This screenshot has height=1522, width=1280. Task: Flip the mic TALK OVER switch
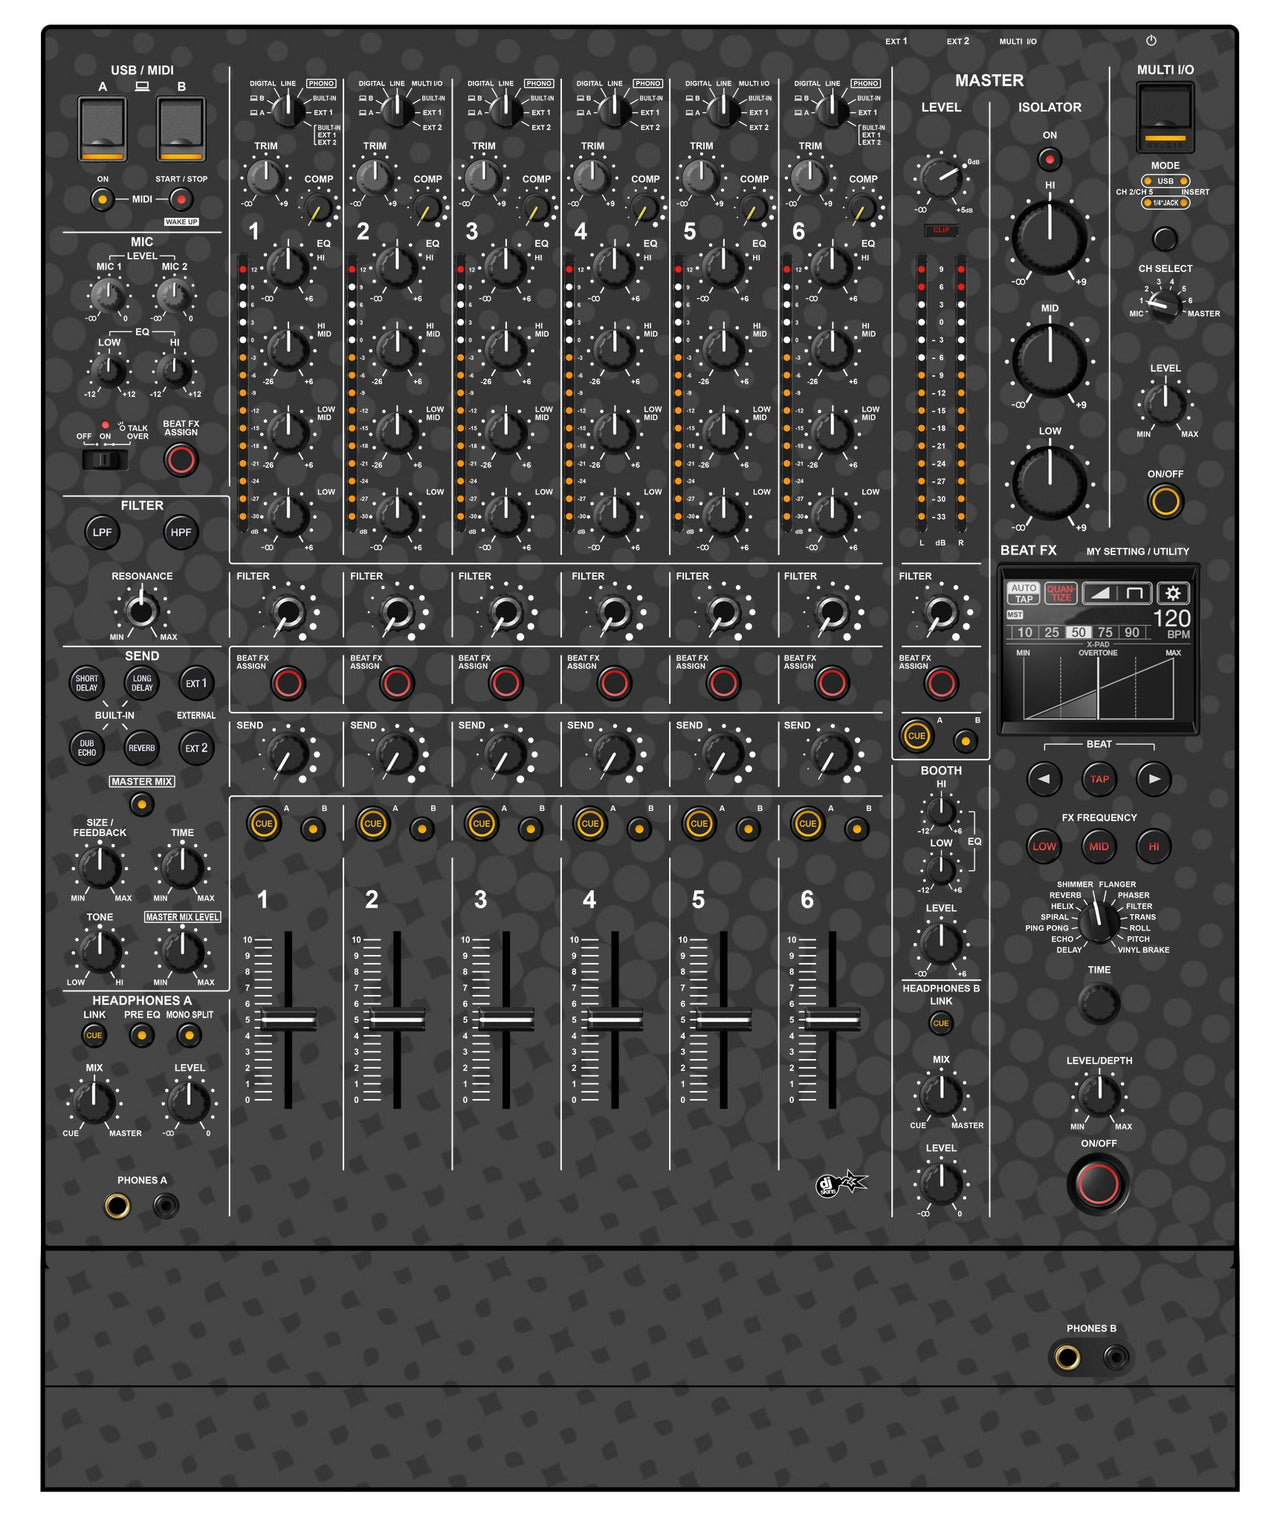tap(104, 460)
